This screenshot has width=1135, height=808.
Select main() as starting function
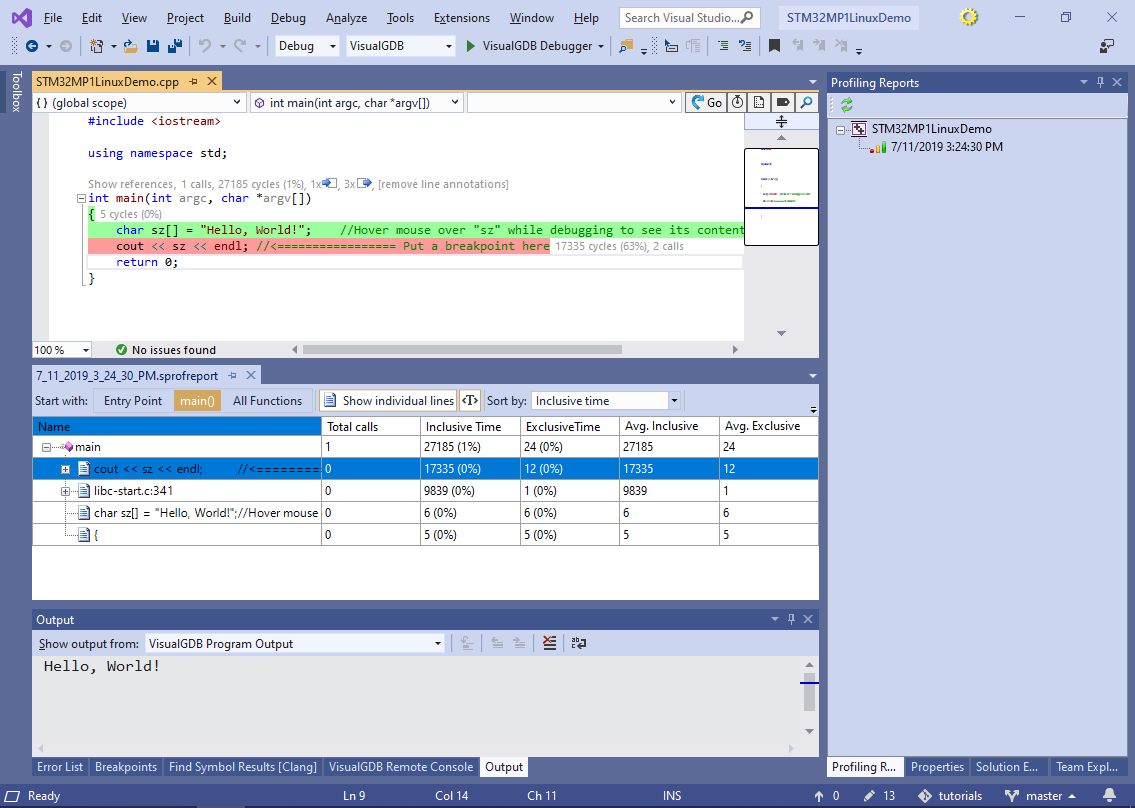pos(197,400)
